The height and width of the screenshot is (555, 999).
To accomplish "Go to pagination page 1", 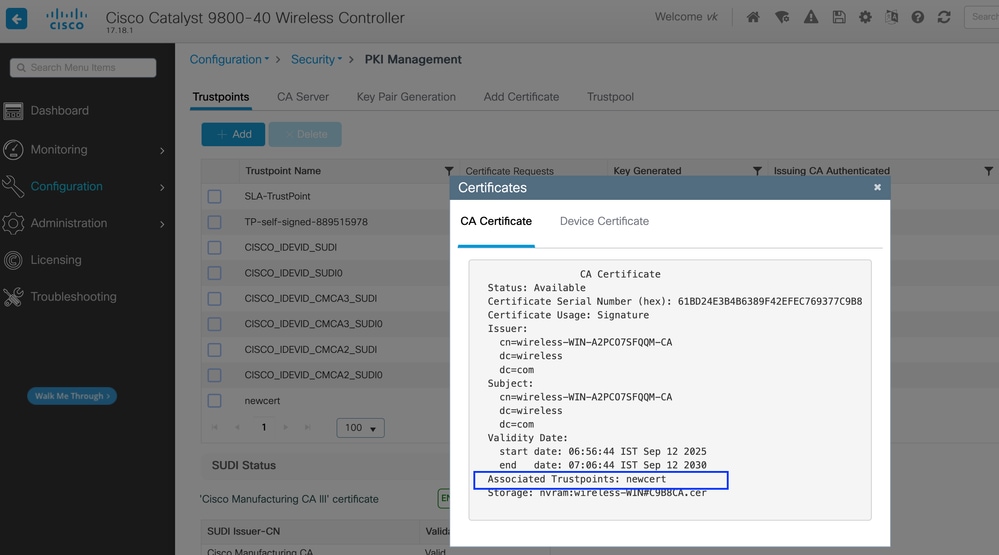I will pyautogui.click(x=264, y=427).
